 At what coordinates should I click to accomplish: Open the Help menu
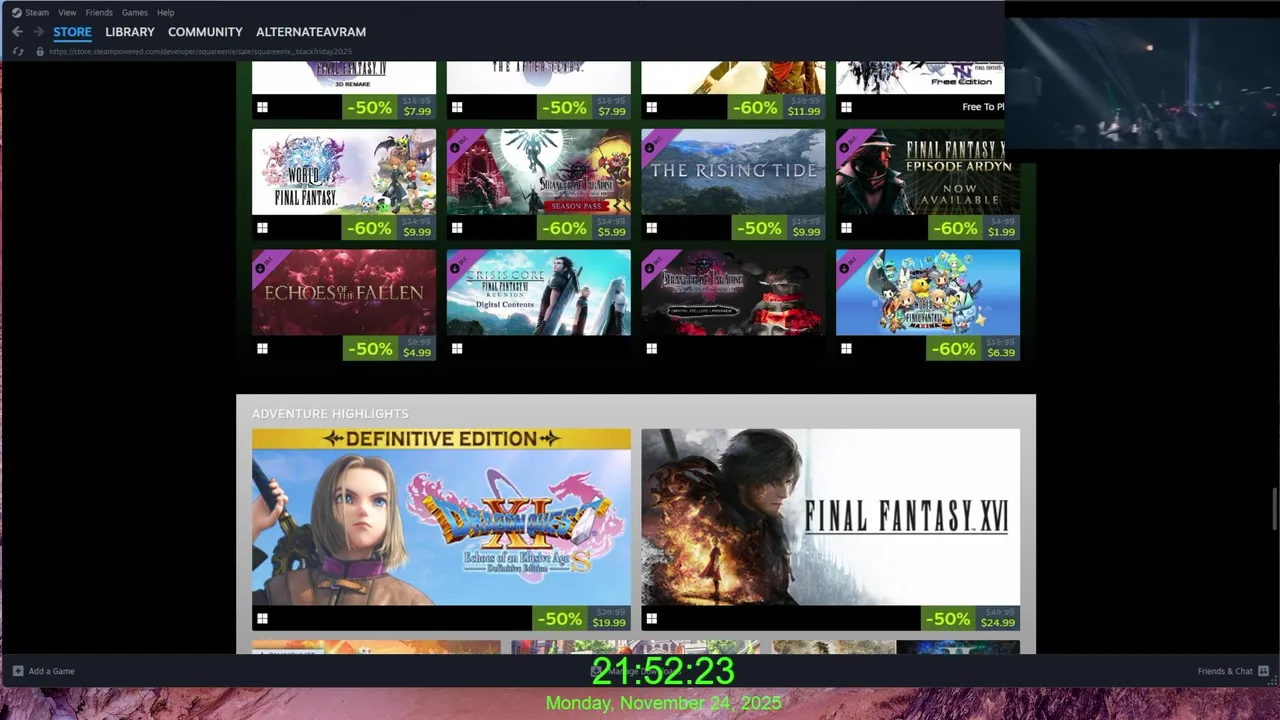(165, 13)
